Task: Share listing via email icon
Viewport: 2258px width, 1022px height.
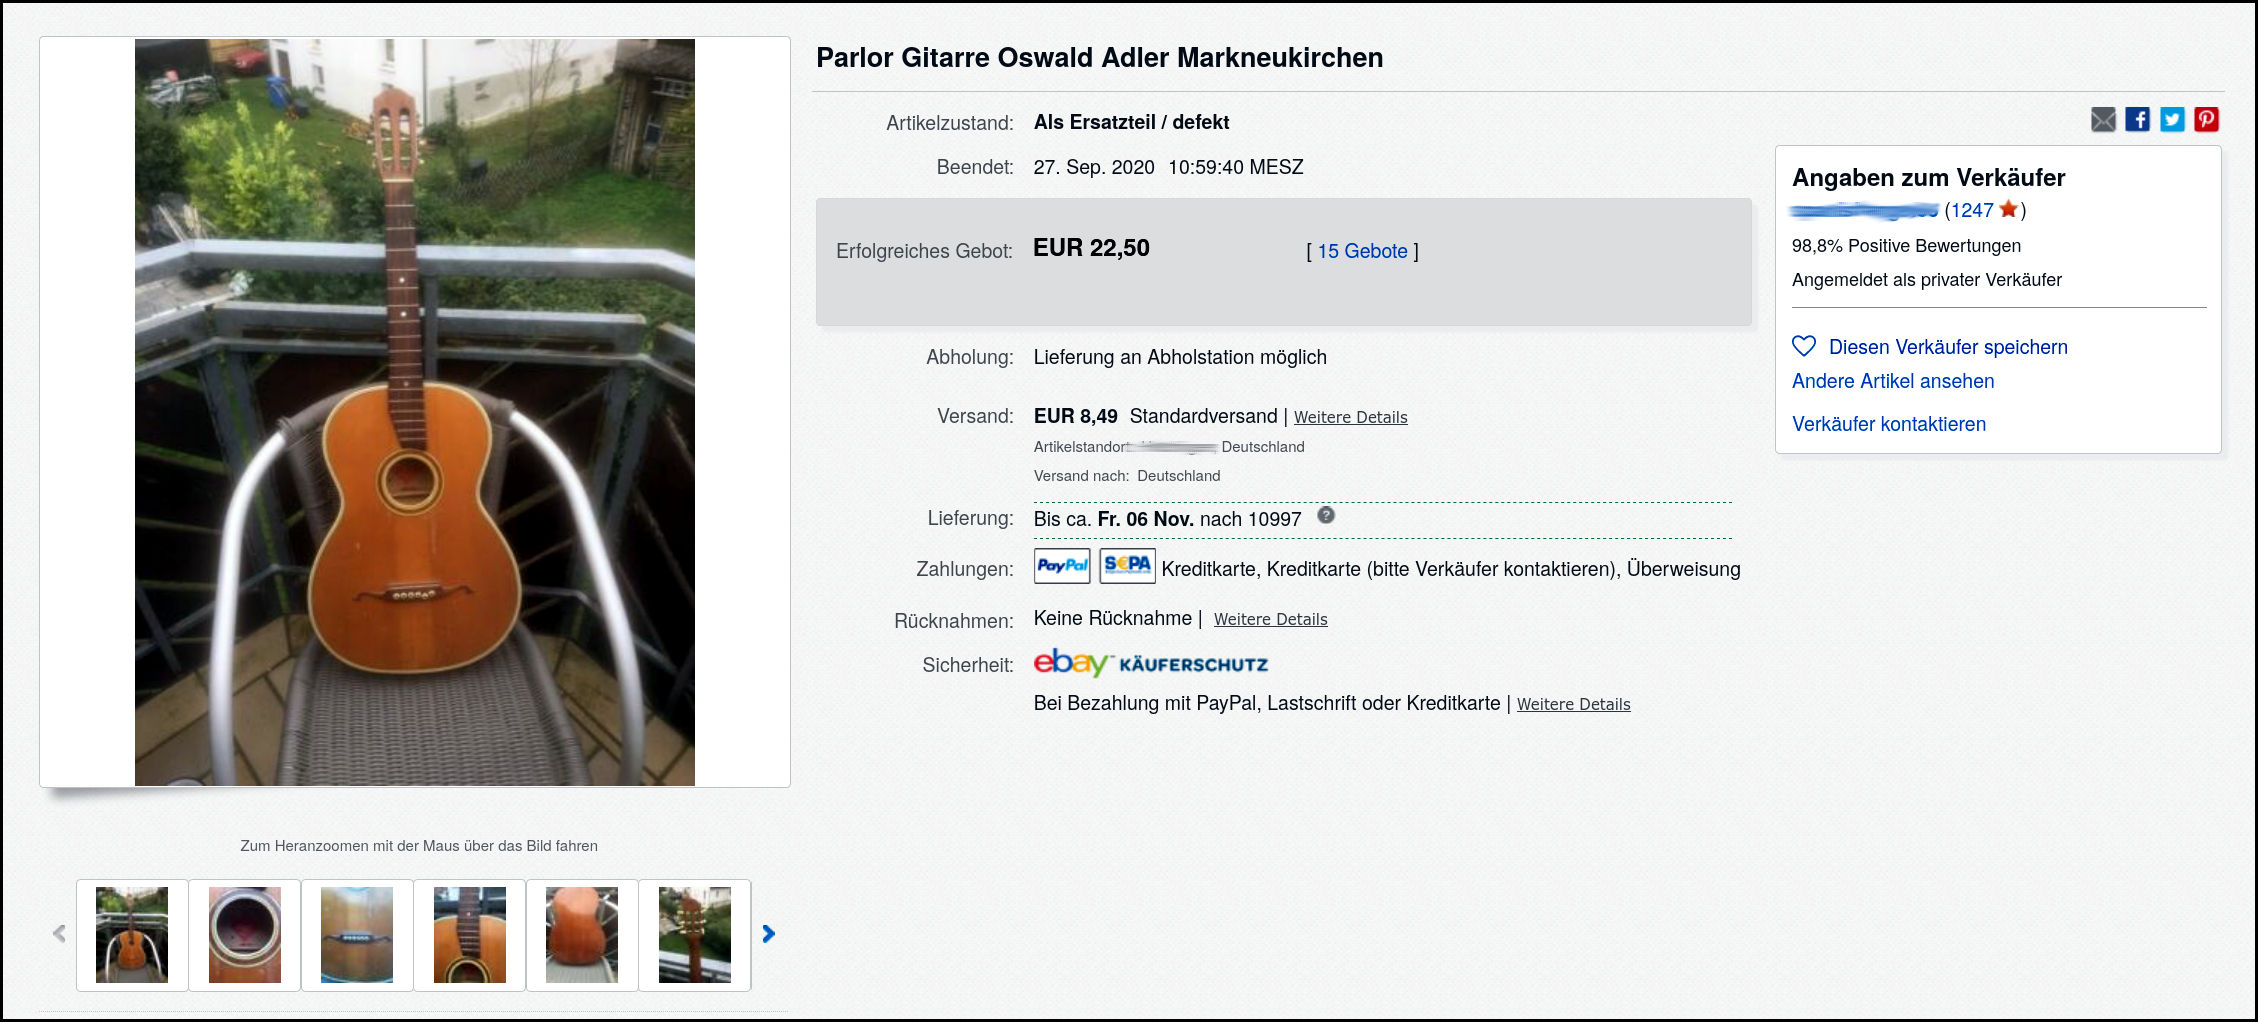Action: click(x=2103, y=120)
